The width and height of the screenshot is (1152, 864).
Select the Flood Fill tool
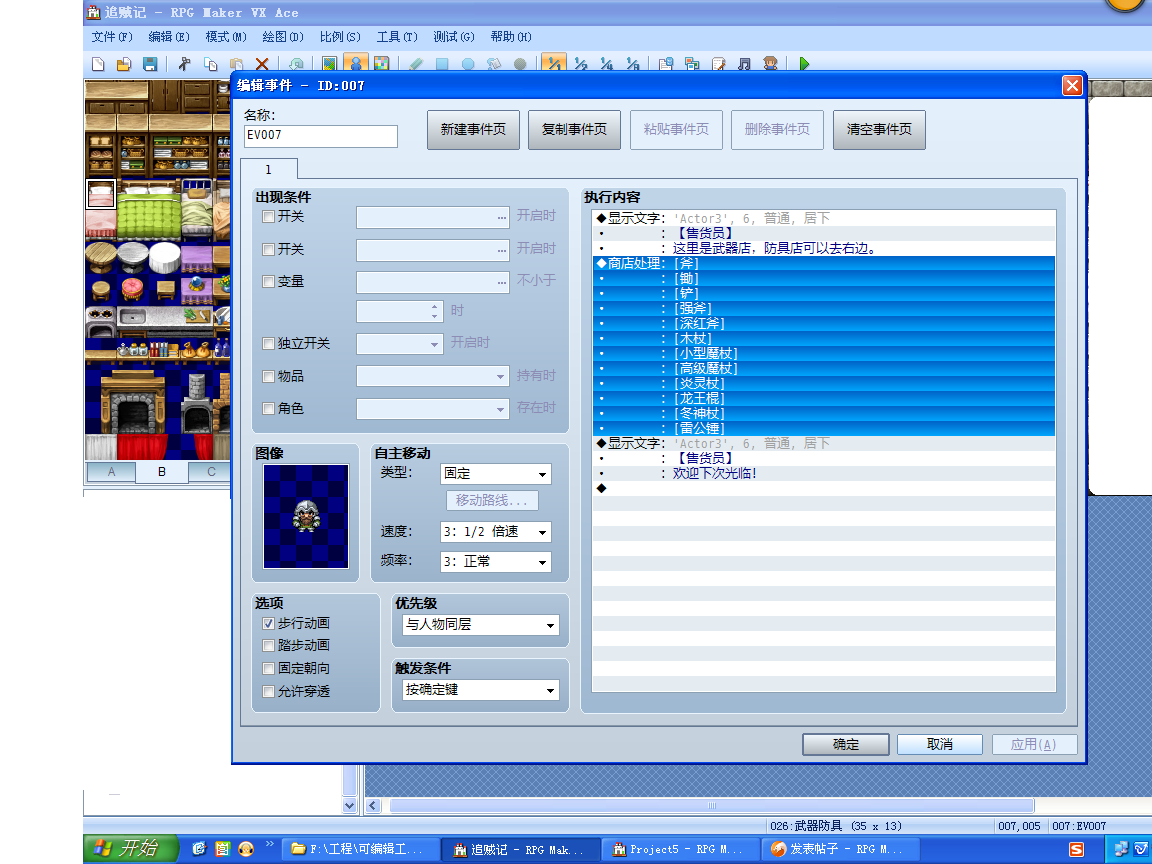494,64
